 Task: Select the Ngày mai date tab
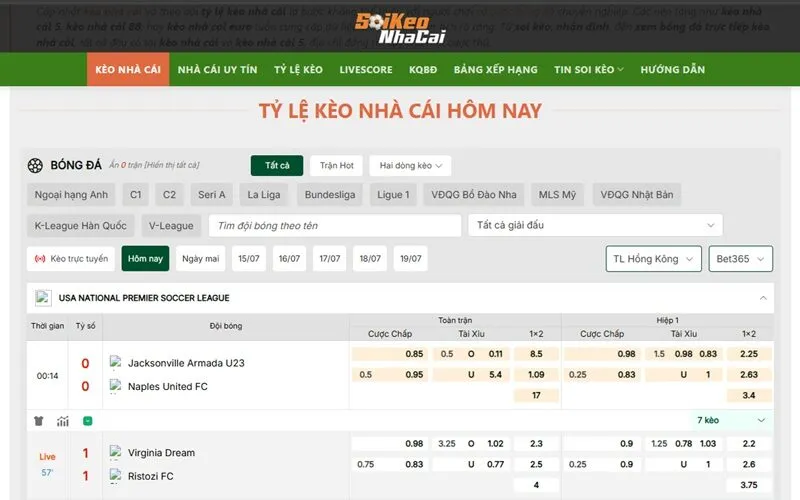(200, 259)
